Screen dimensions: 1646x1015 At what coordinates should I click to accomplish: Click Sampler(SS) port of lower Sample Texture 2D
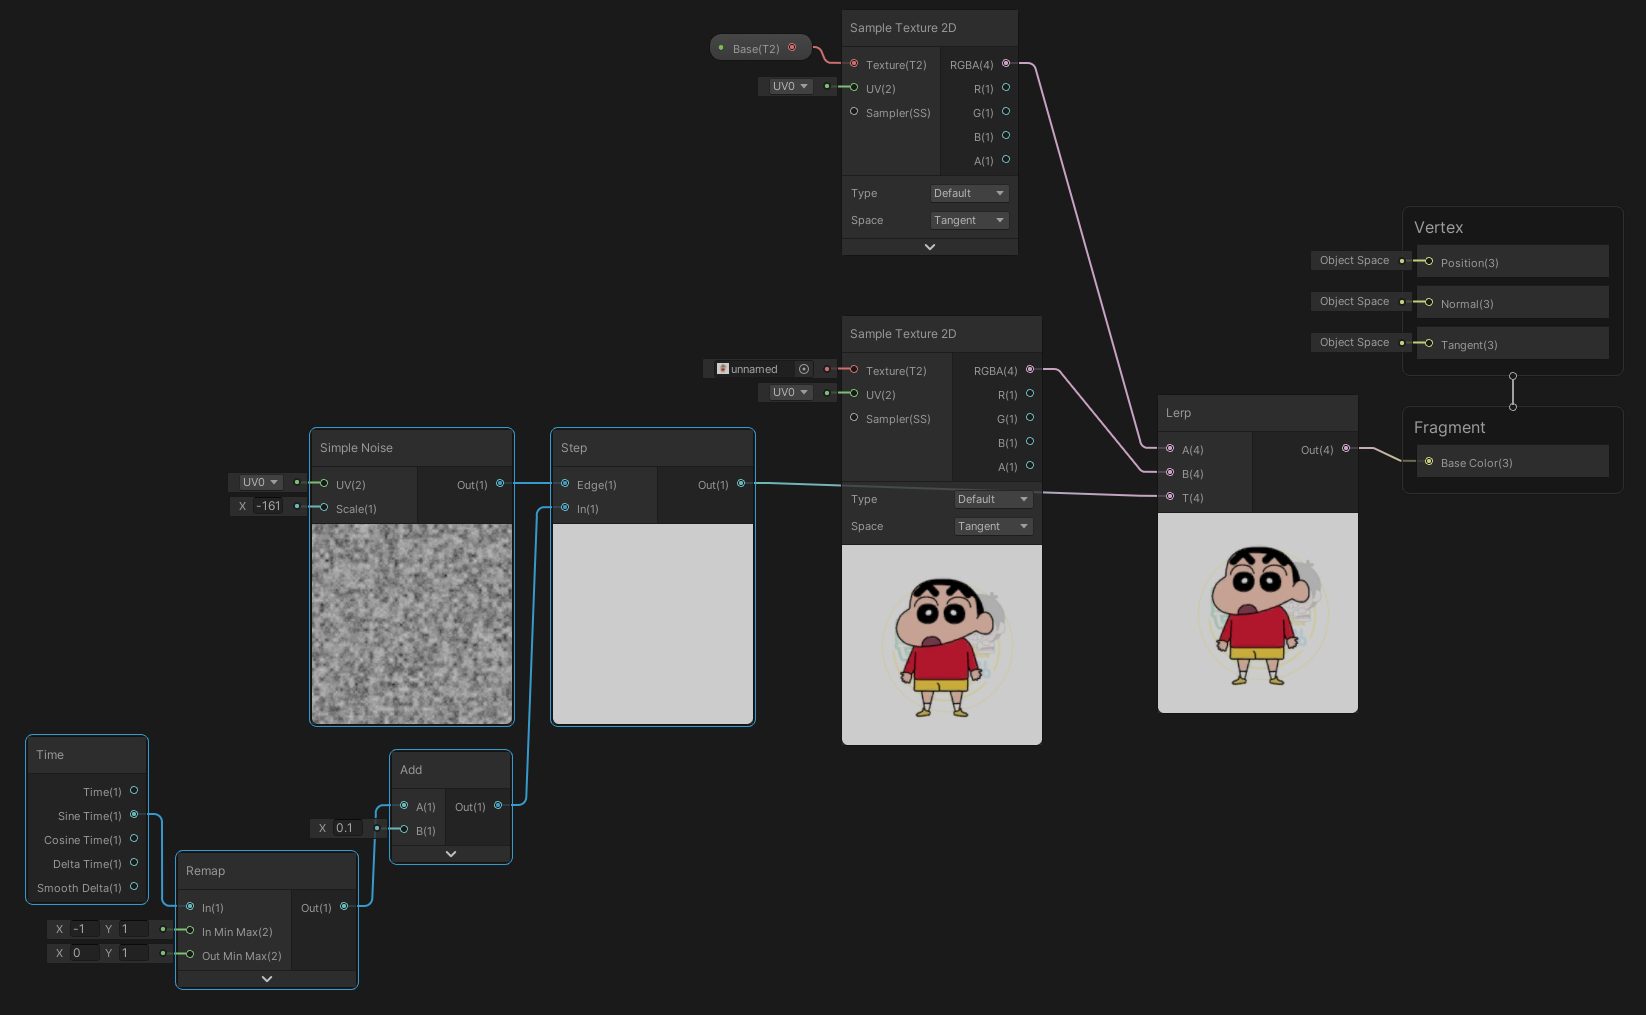coord(854,418)
